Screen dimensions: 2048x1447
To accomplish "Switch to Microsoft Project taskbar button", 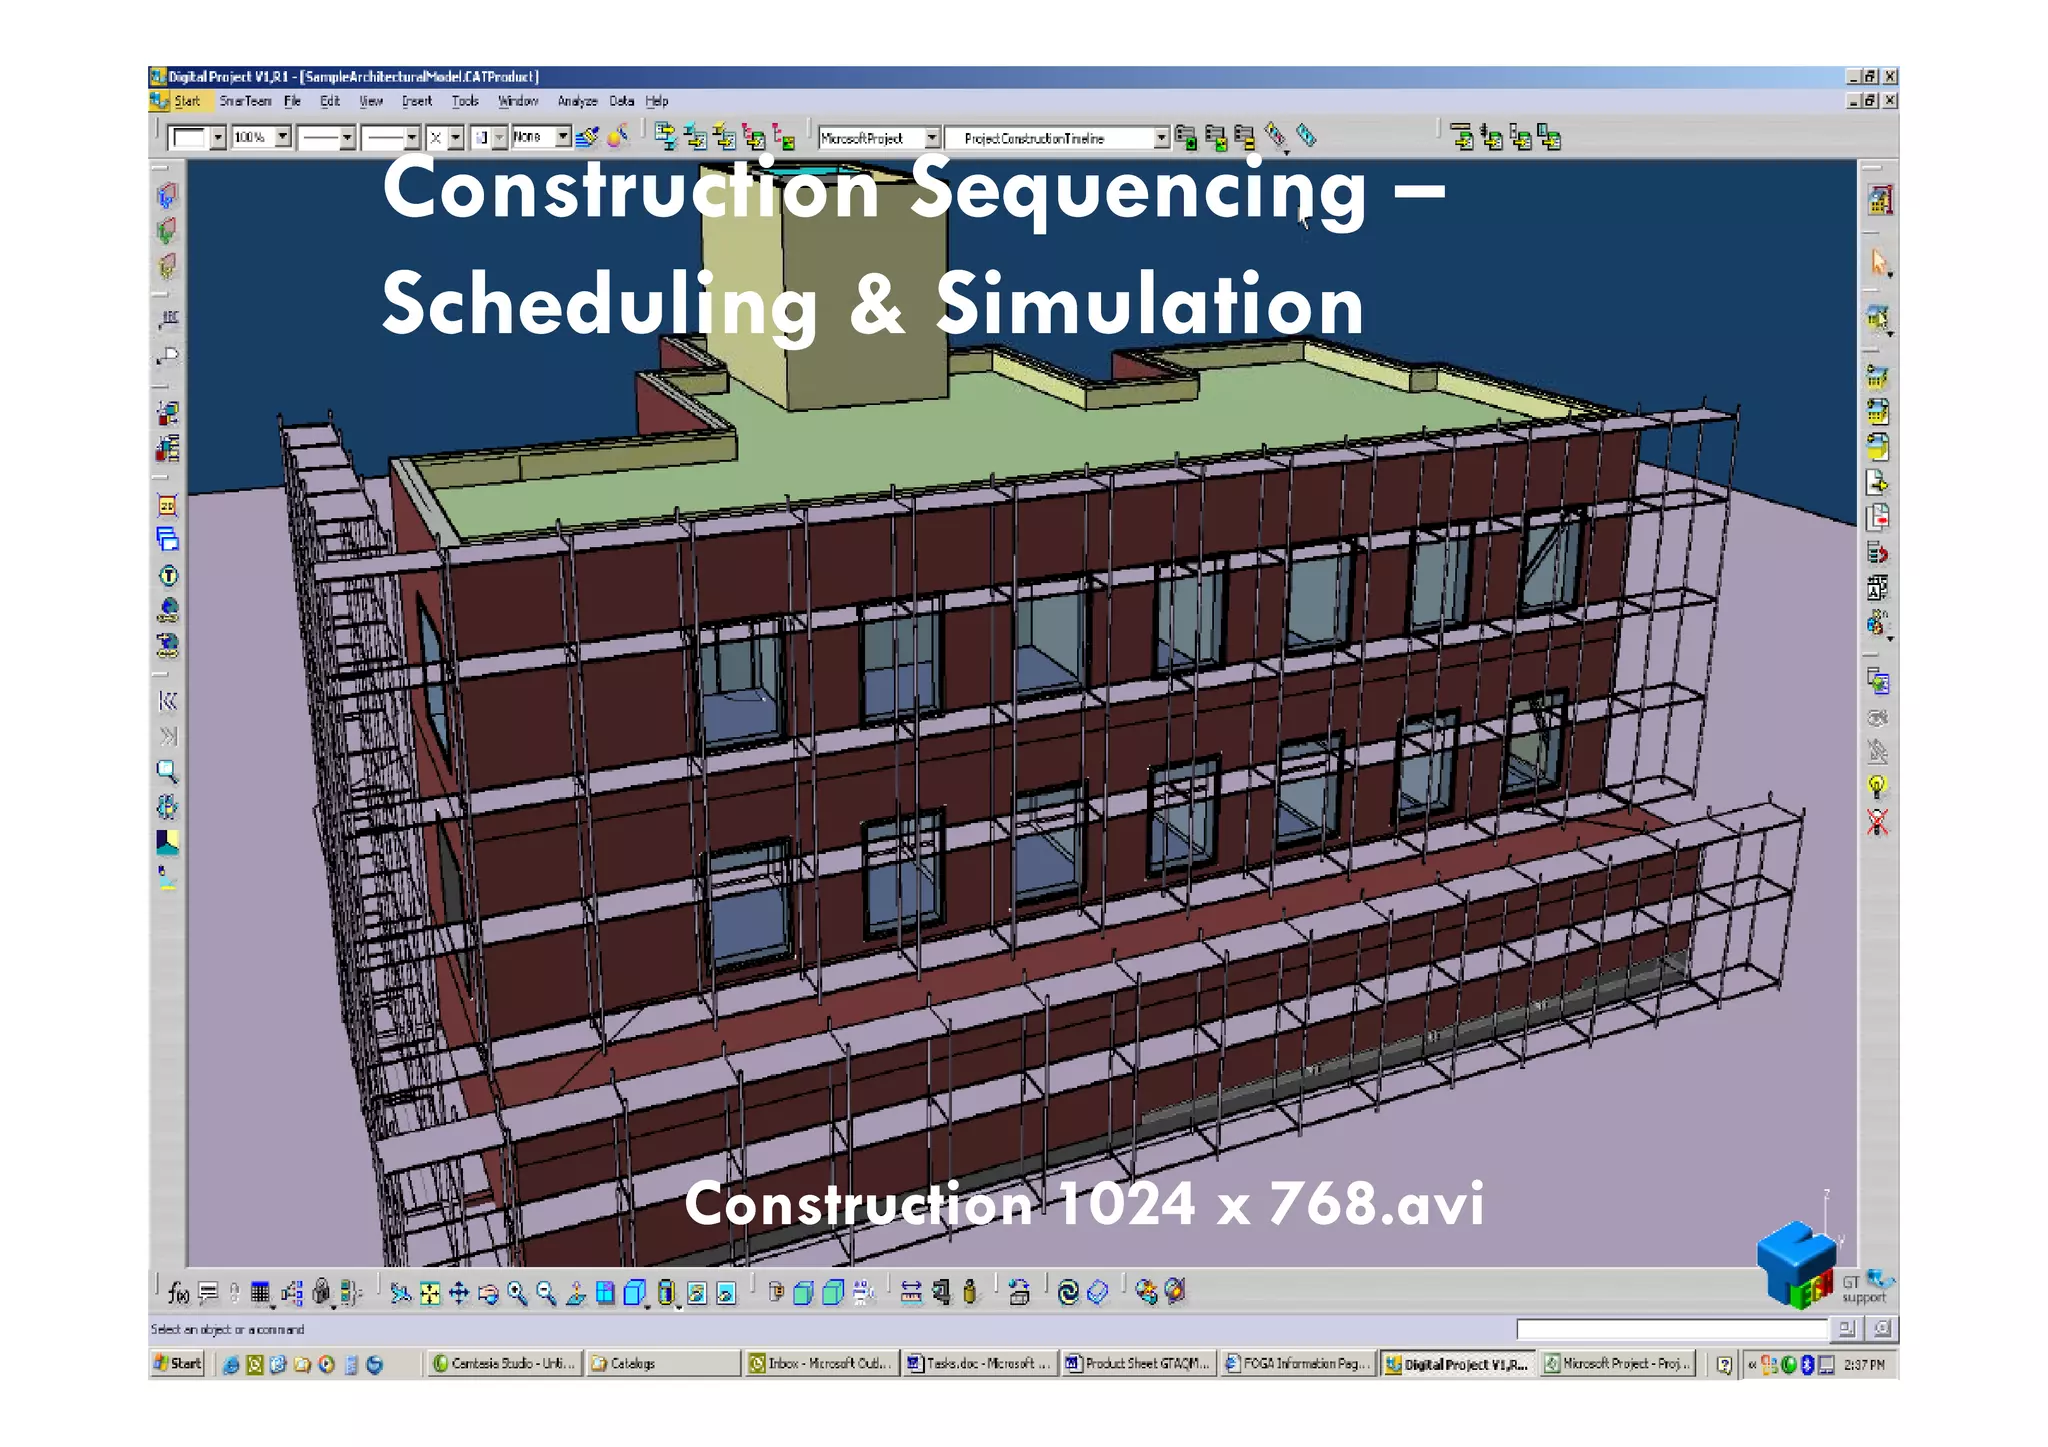I will pyautogui.click(x=1617, y=1363).
